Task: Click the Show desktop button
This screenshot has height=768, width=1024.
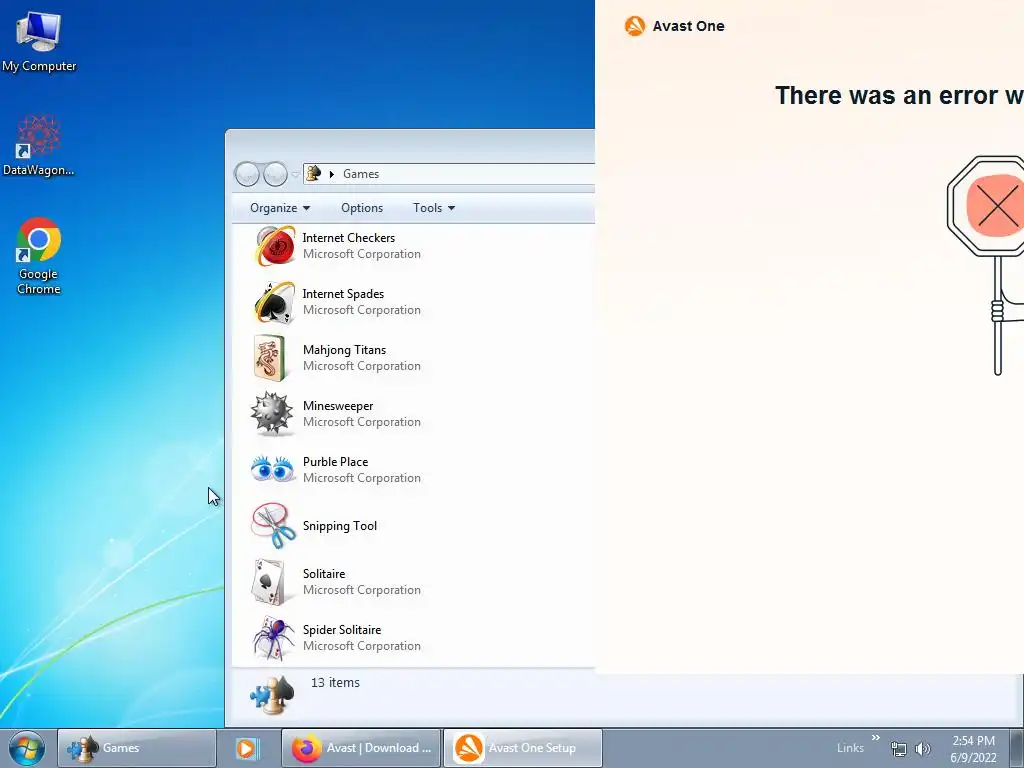Action: click(x=1017, y=748)
